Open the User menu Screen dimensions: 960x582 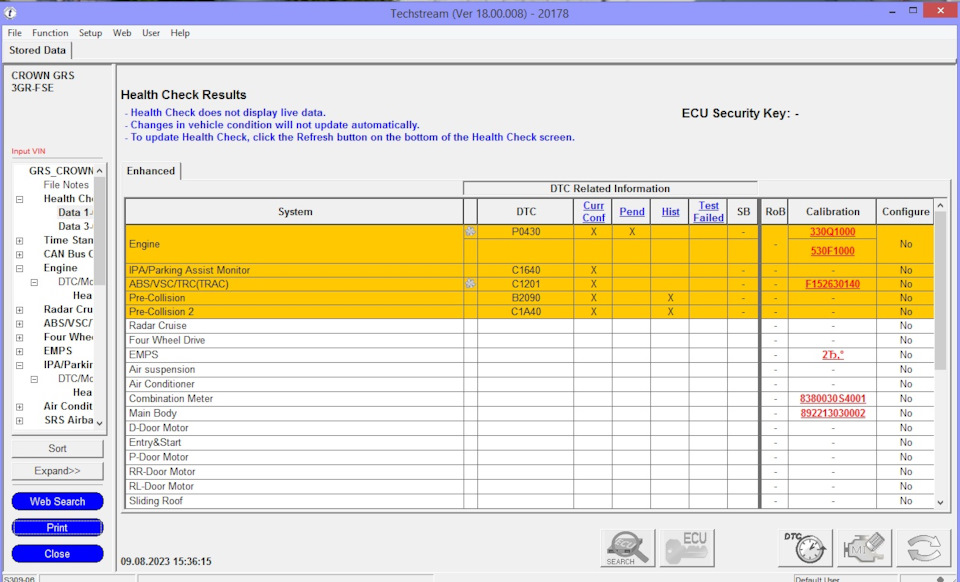click(x=151, y=33)
